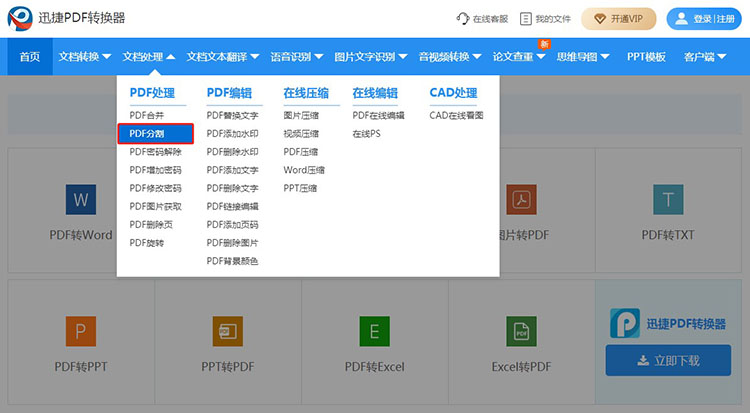The width and height of the screenshot is (750, 413).
Task: Click the 在线压缩 column heading
Action: 306,92
